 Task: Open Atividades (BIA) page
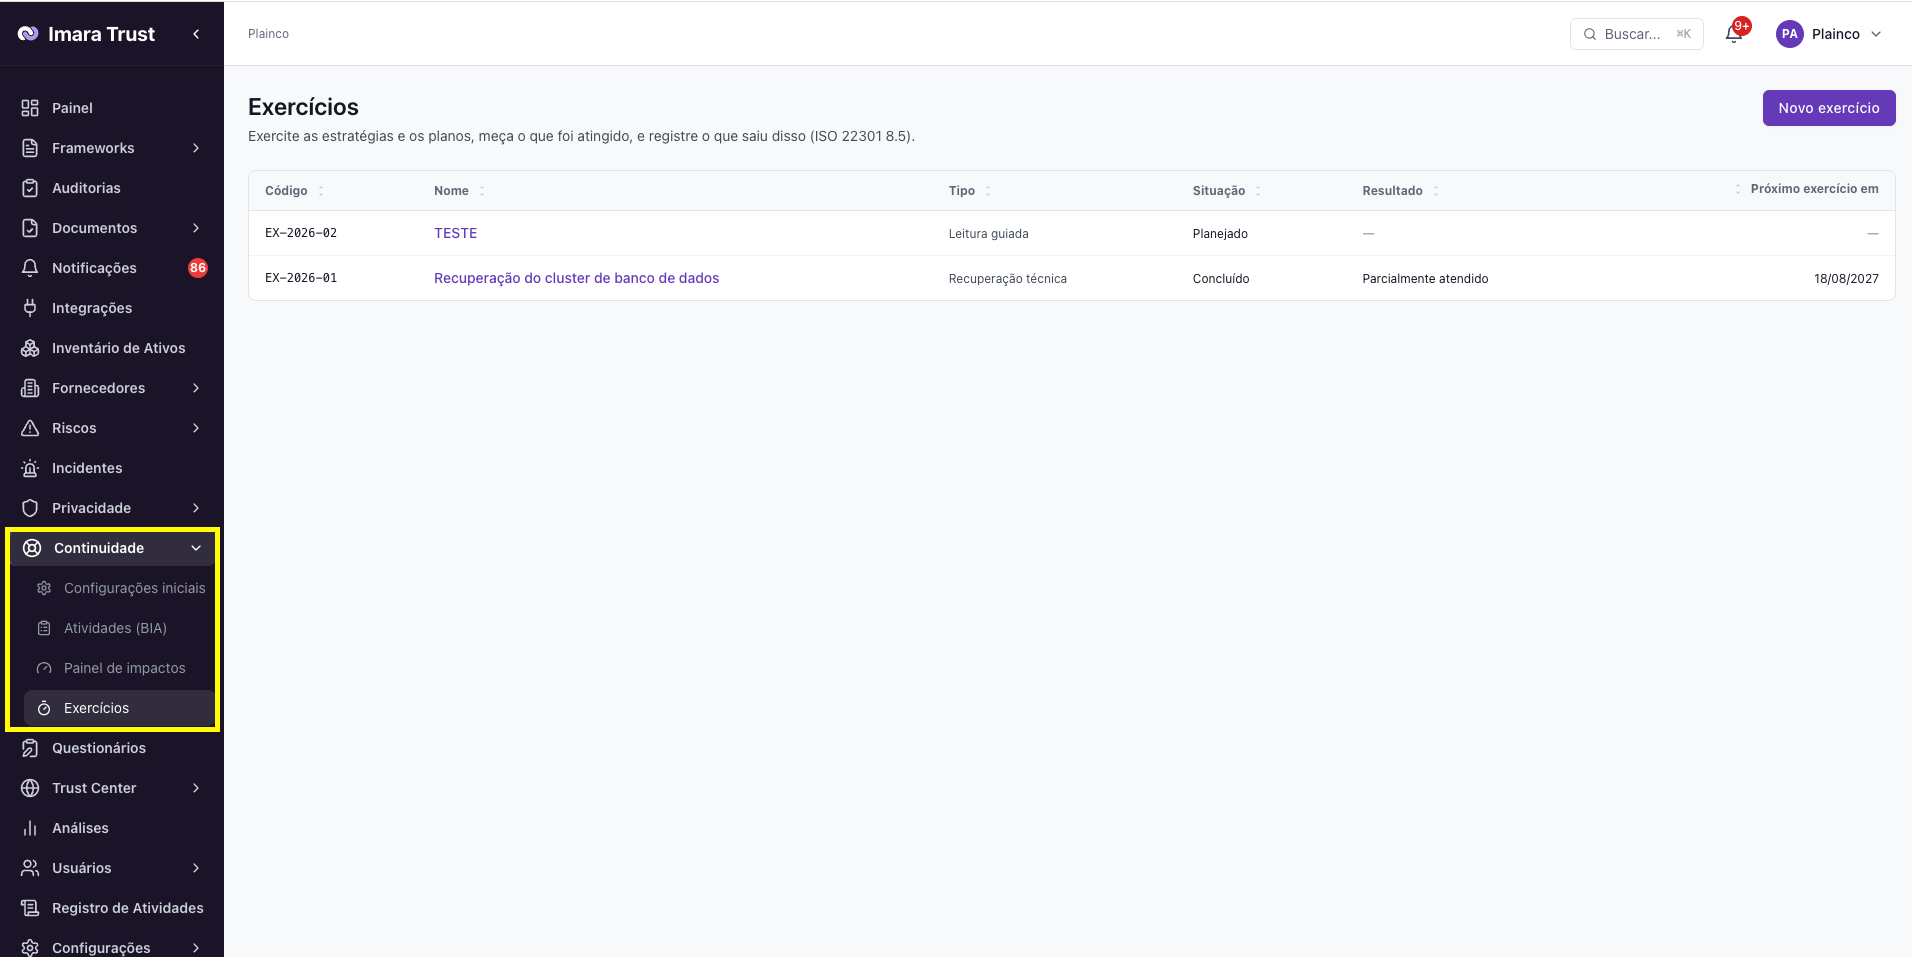coord(122,628)
